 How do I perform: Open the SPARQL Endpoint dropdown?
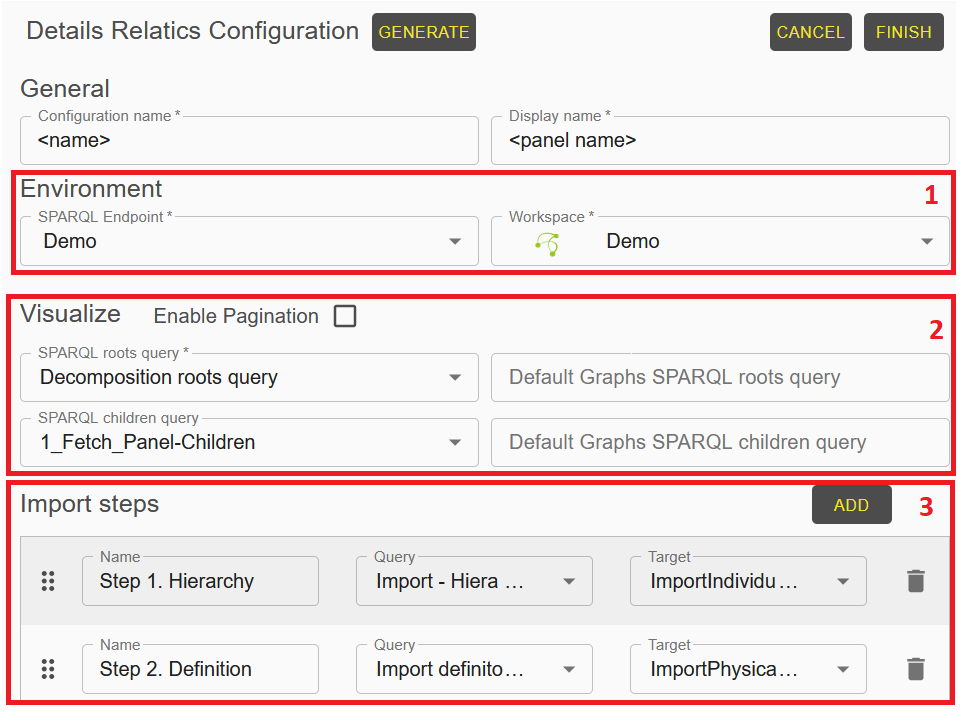[455, 242]
